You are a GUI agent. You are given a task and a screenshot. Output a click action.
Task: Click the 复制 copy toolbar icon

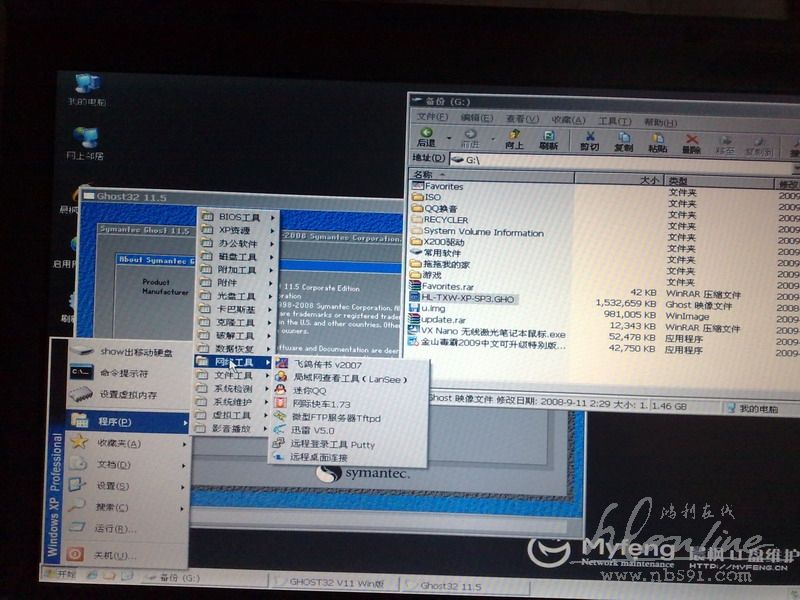[623, 142]
